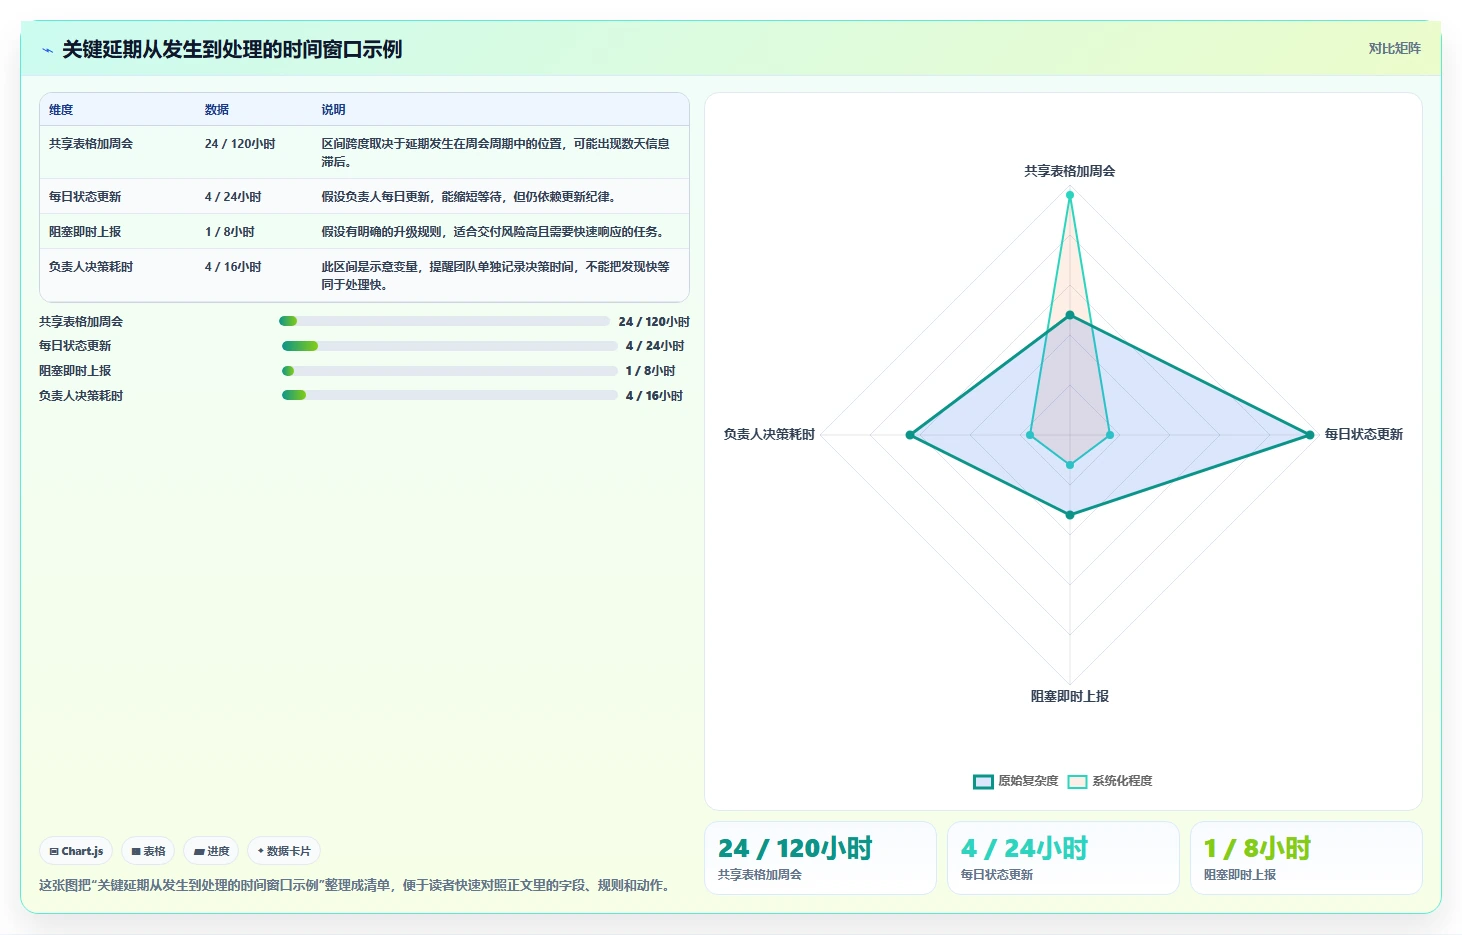Click the table value 4 / 16小时
The image size is (1462, 935).
[233, 267]
